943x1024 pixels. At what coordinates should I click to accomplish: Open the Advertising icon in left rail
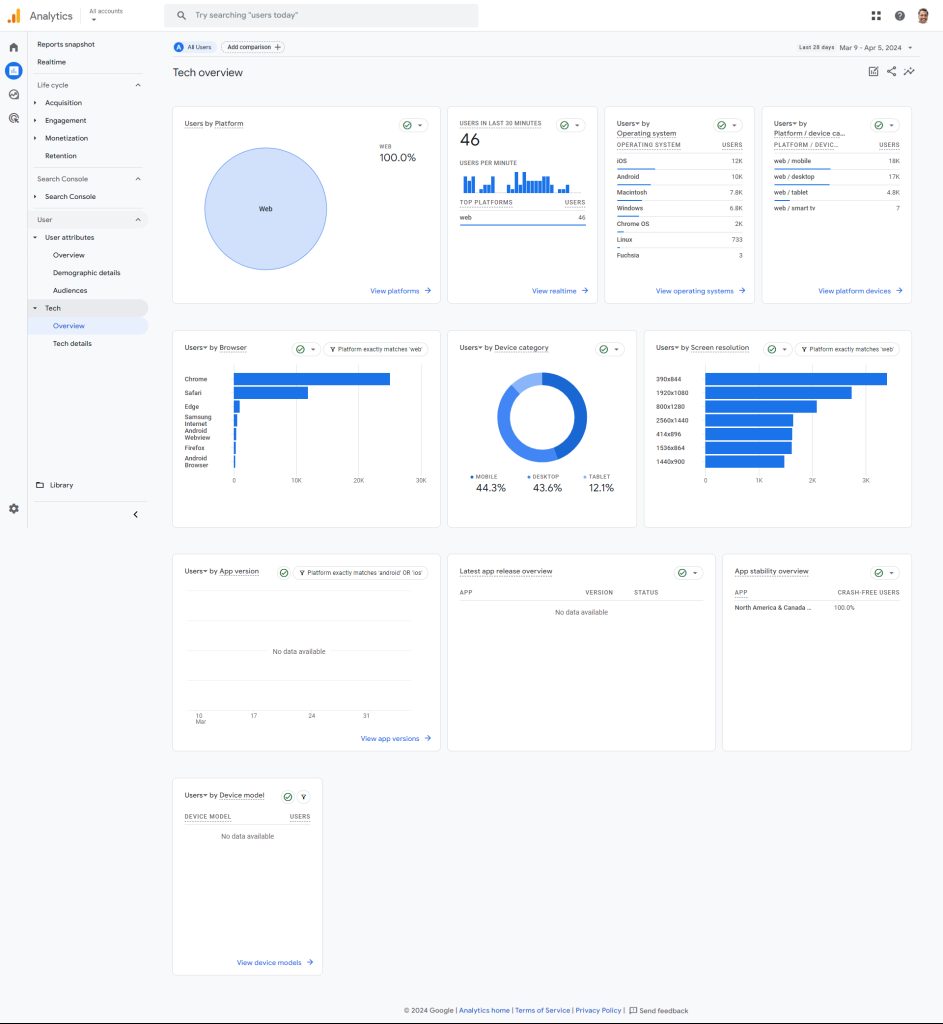(14, 118)
